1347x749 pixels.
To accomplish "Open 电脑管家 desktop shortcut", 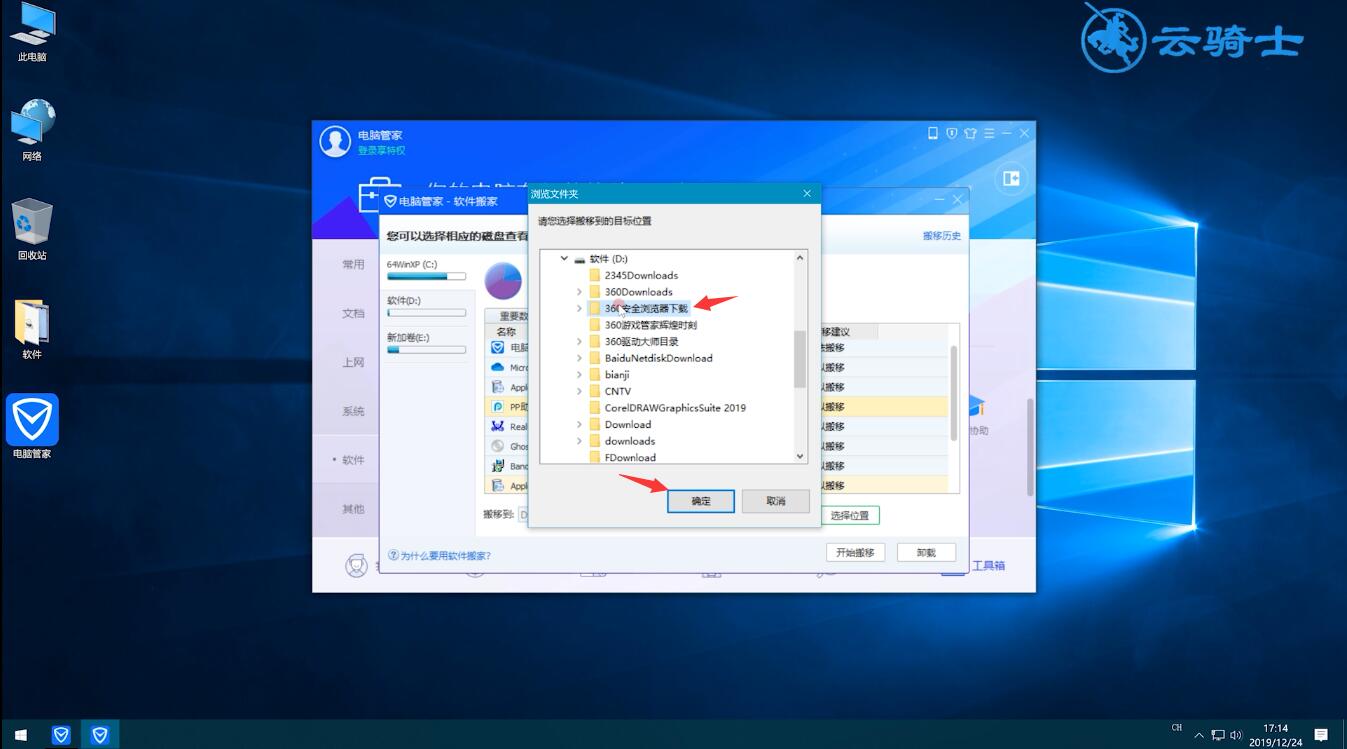I will (x=32, y=426).
